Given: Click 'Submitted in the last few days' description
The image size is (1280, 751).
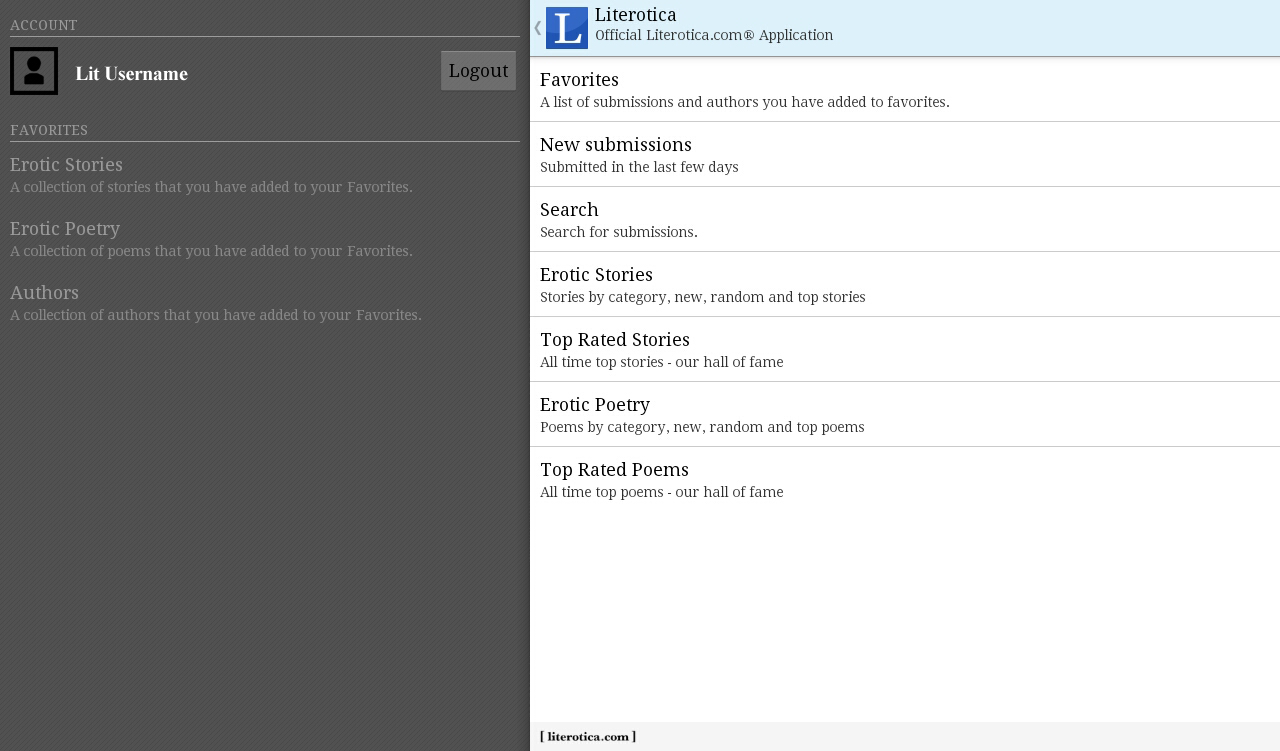Looking at the screenshot, I should [639, 167].
